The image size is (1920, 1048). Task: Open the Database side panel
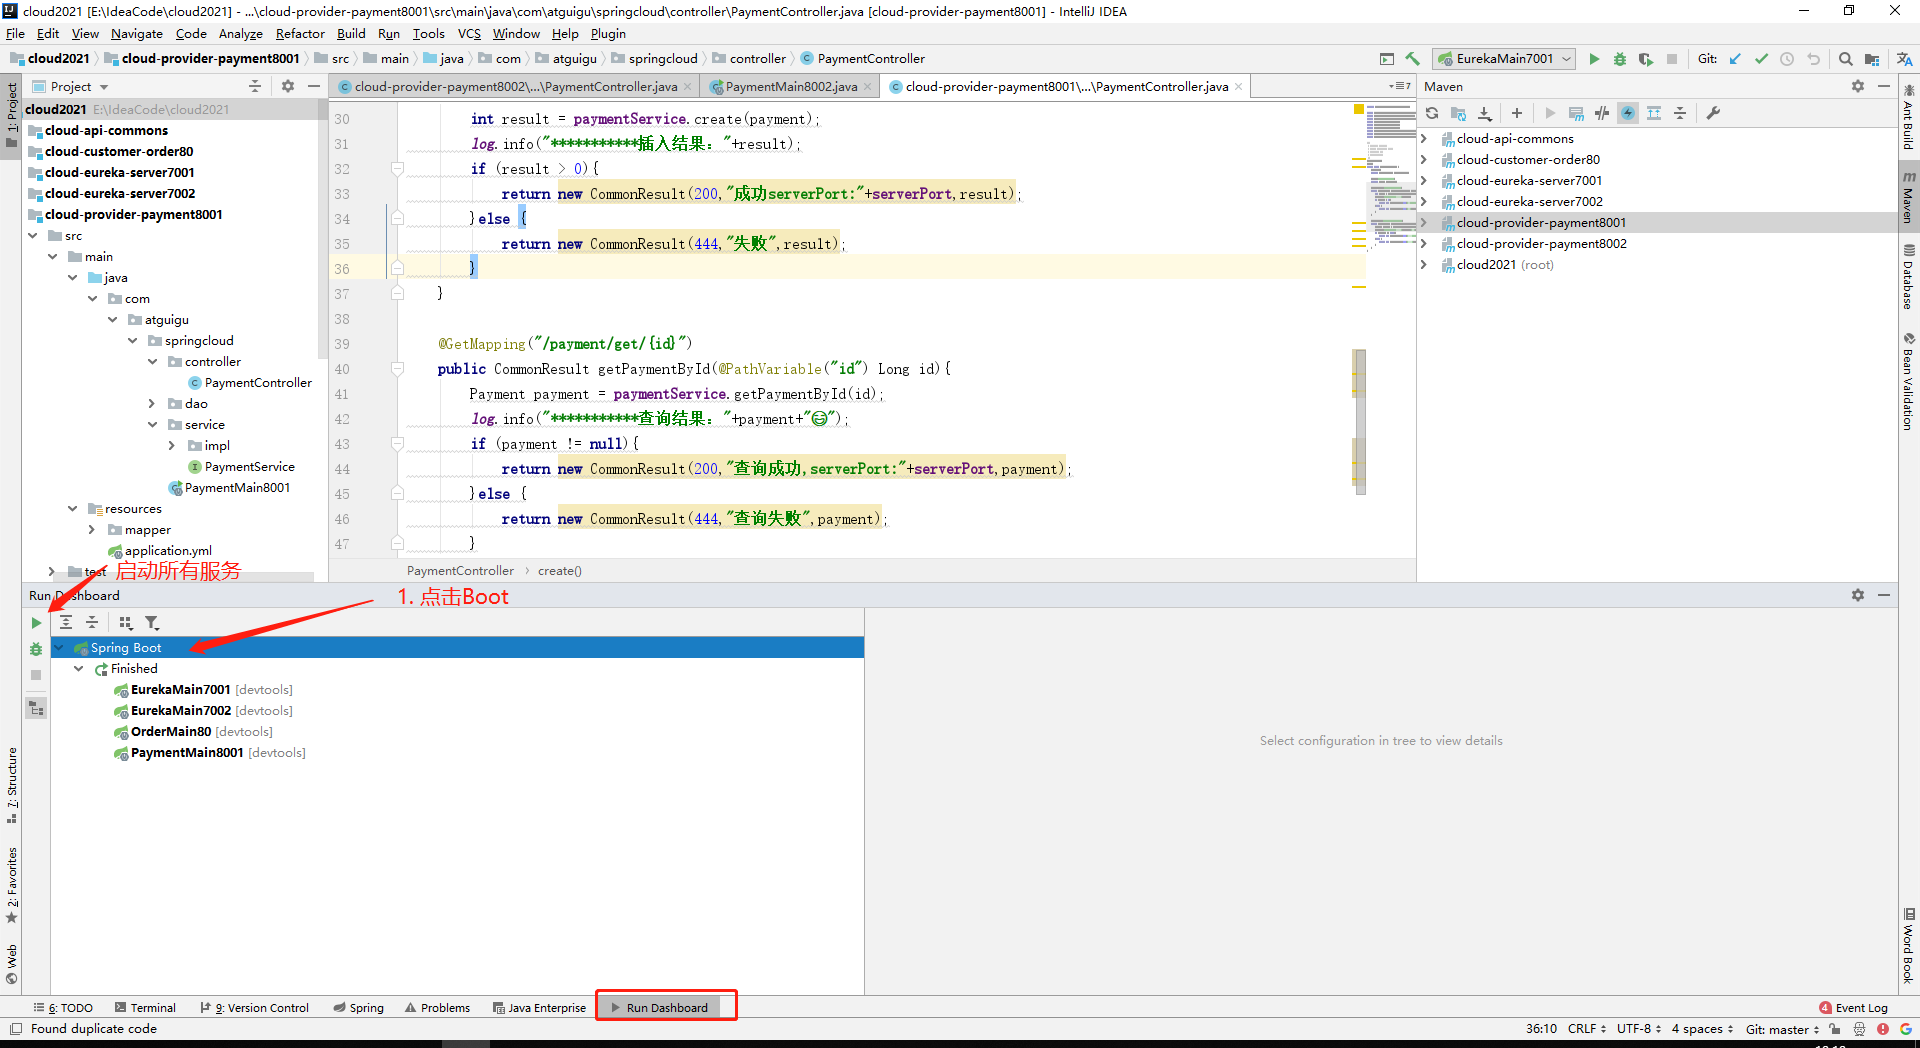(1908, 276)
